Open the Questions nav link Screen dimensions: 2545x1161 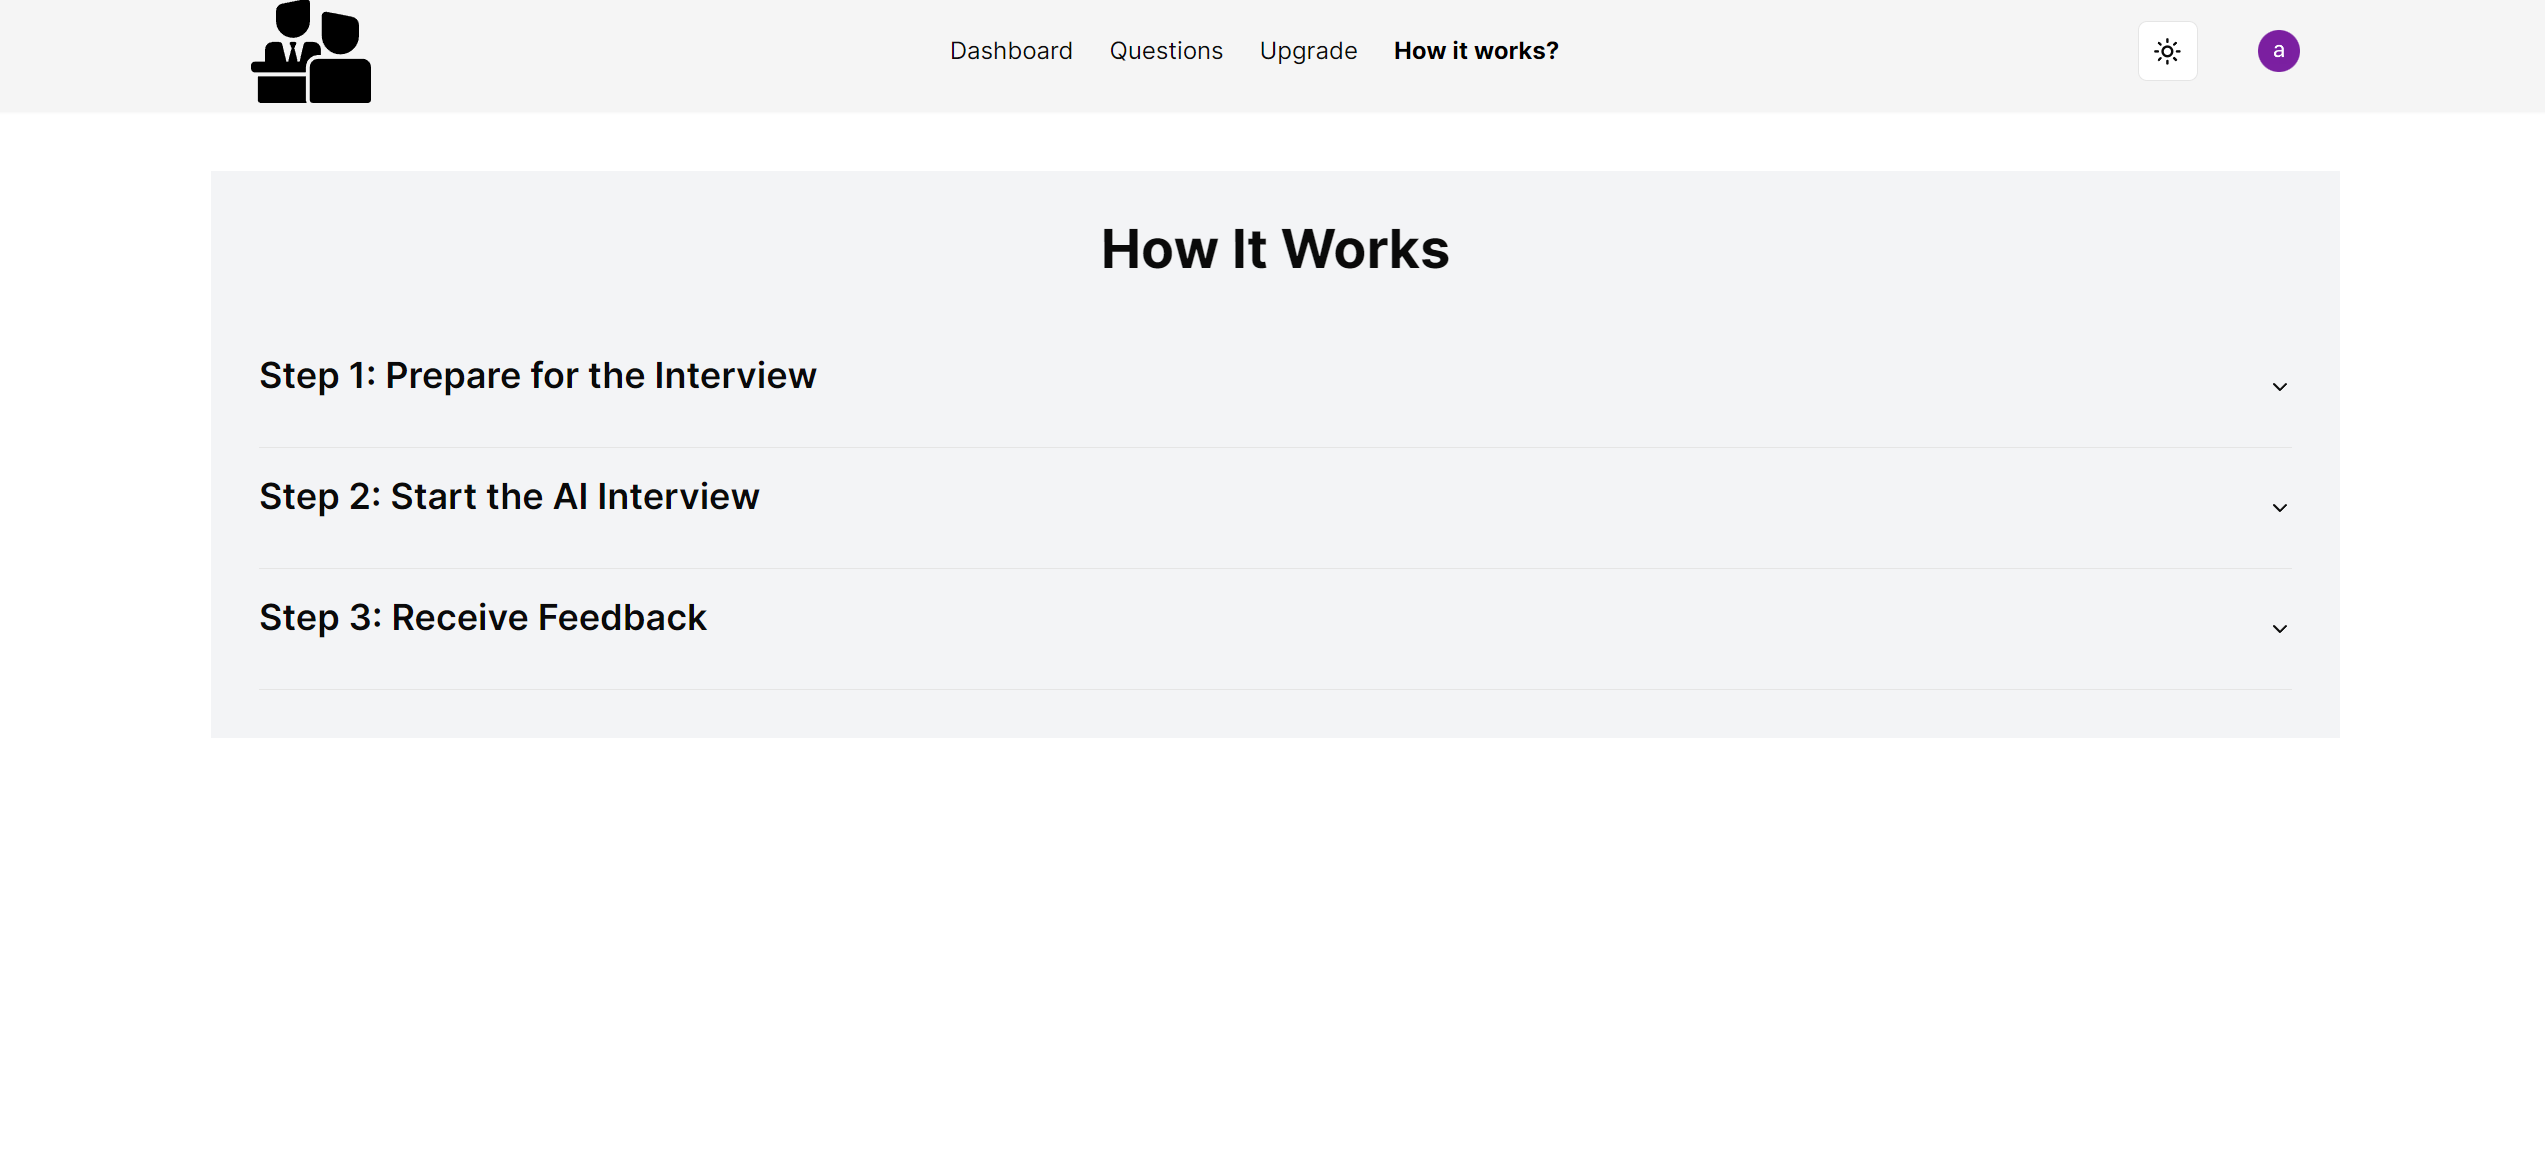(x=1166, y=51)
